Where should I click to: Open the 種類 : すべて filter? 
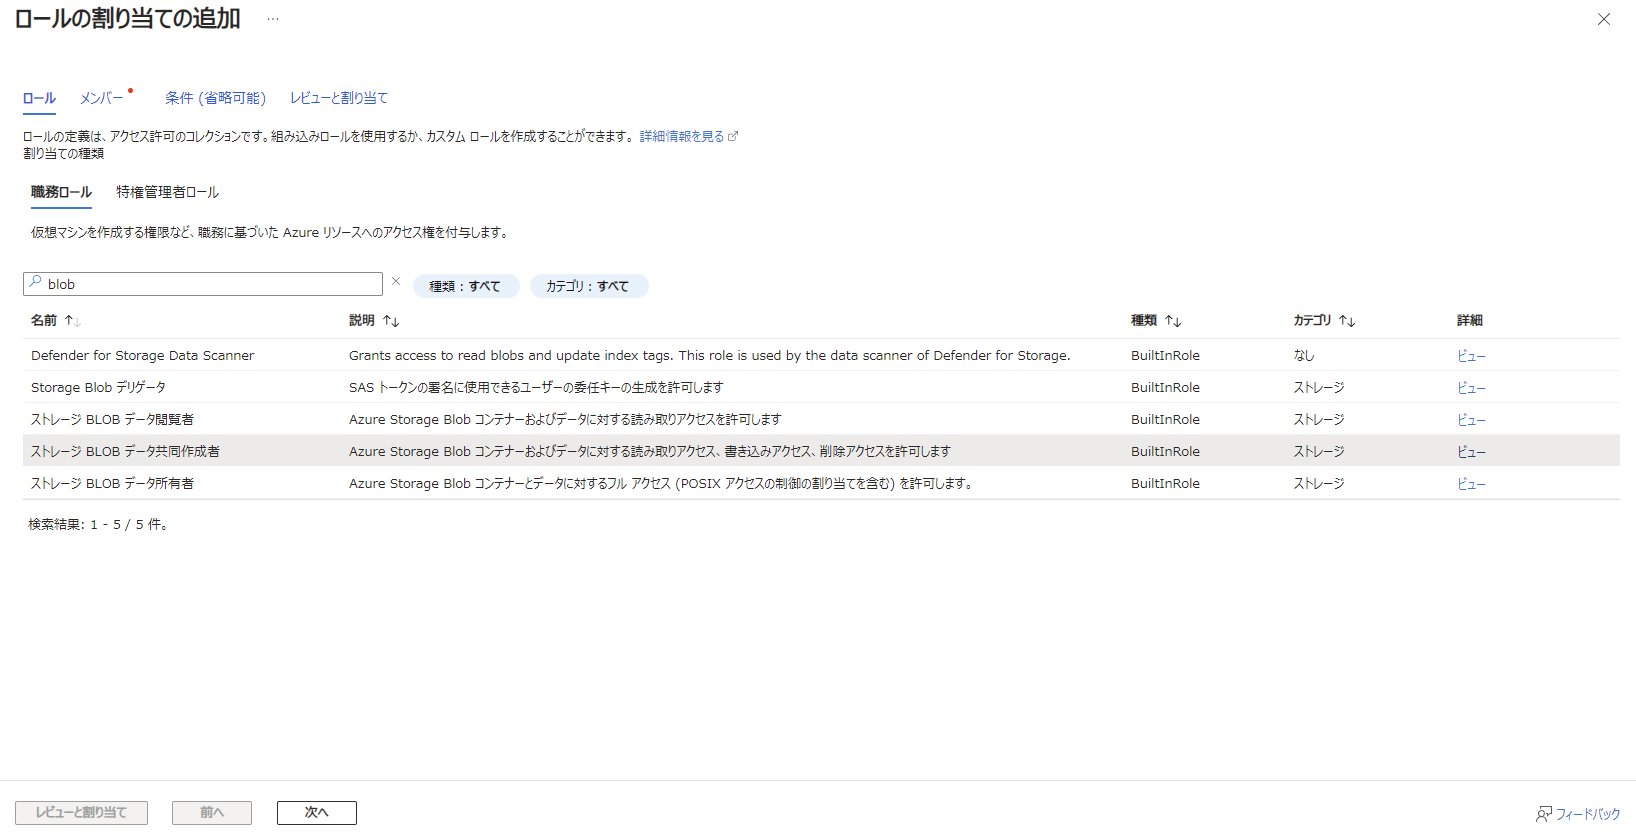tap(466, 286)
